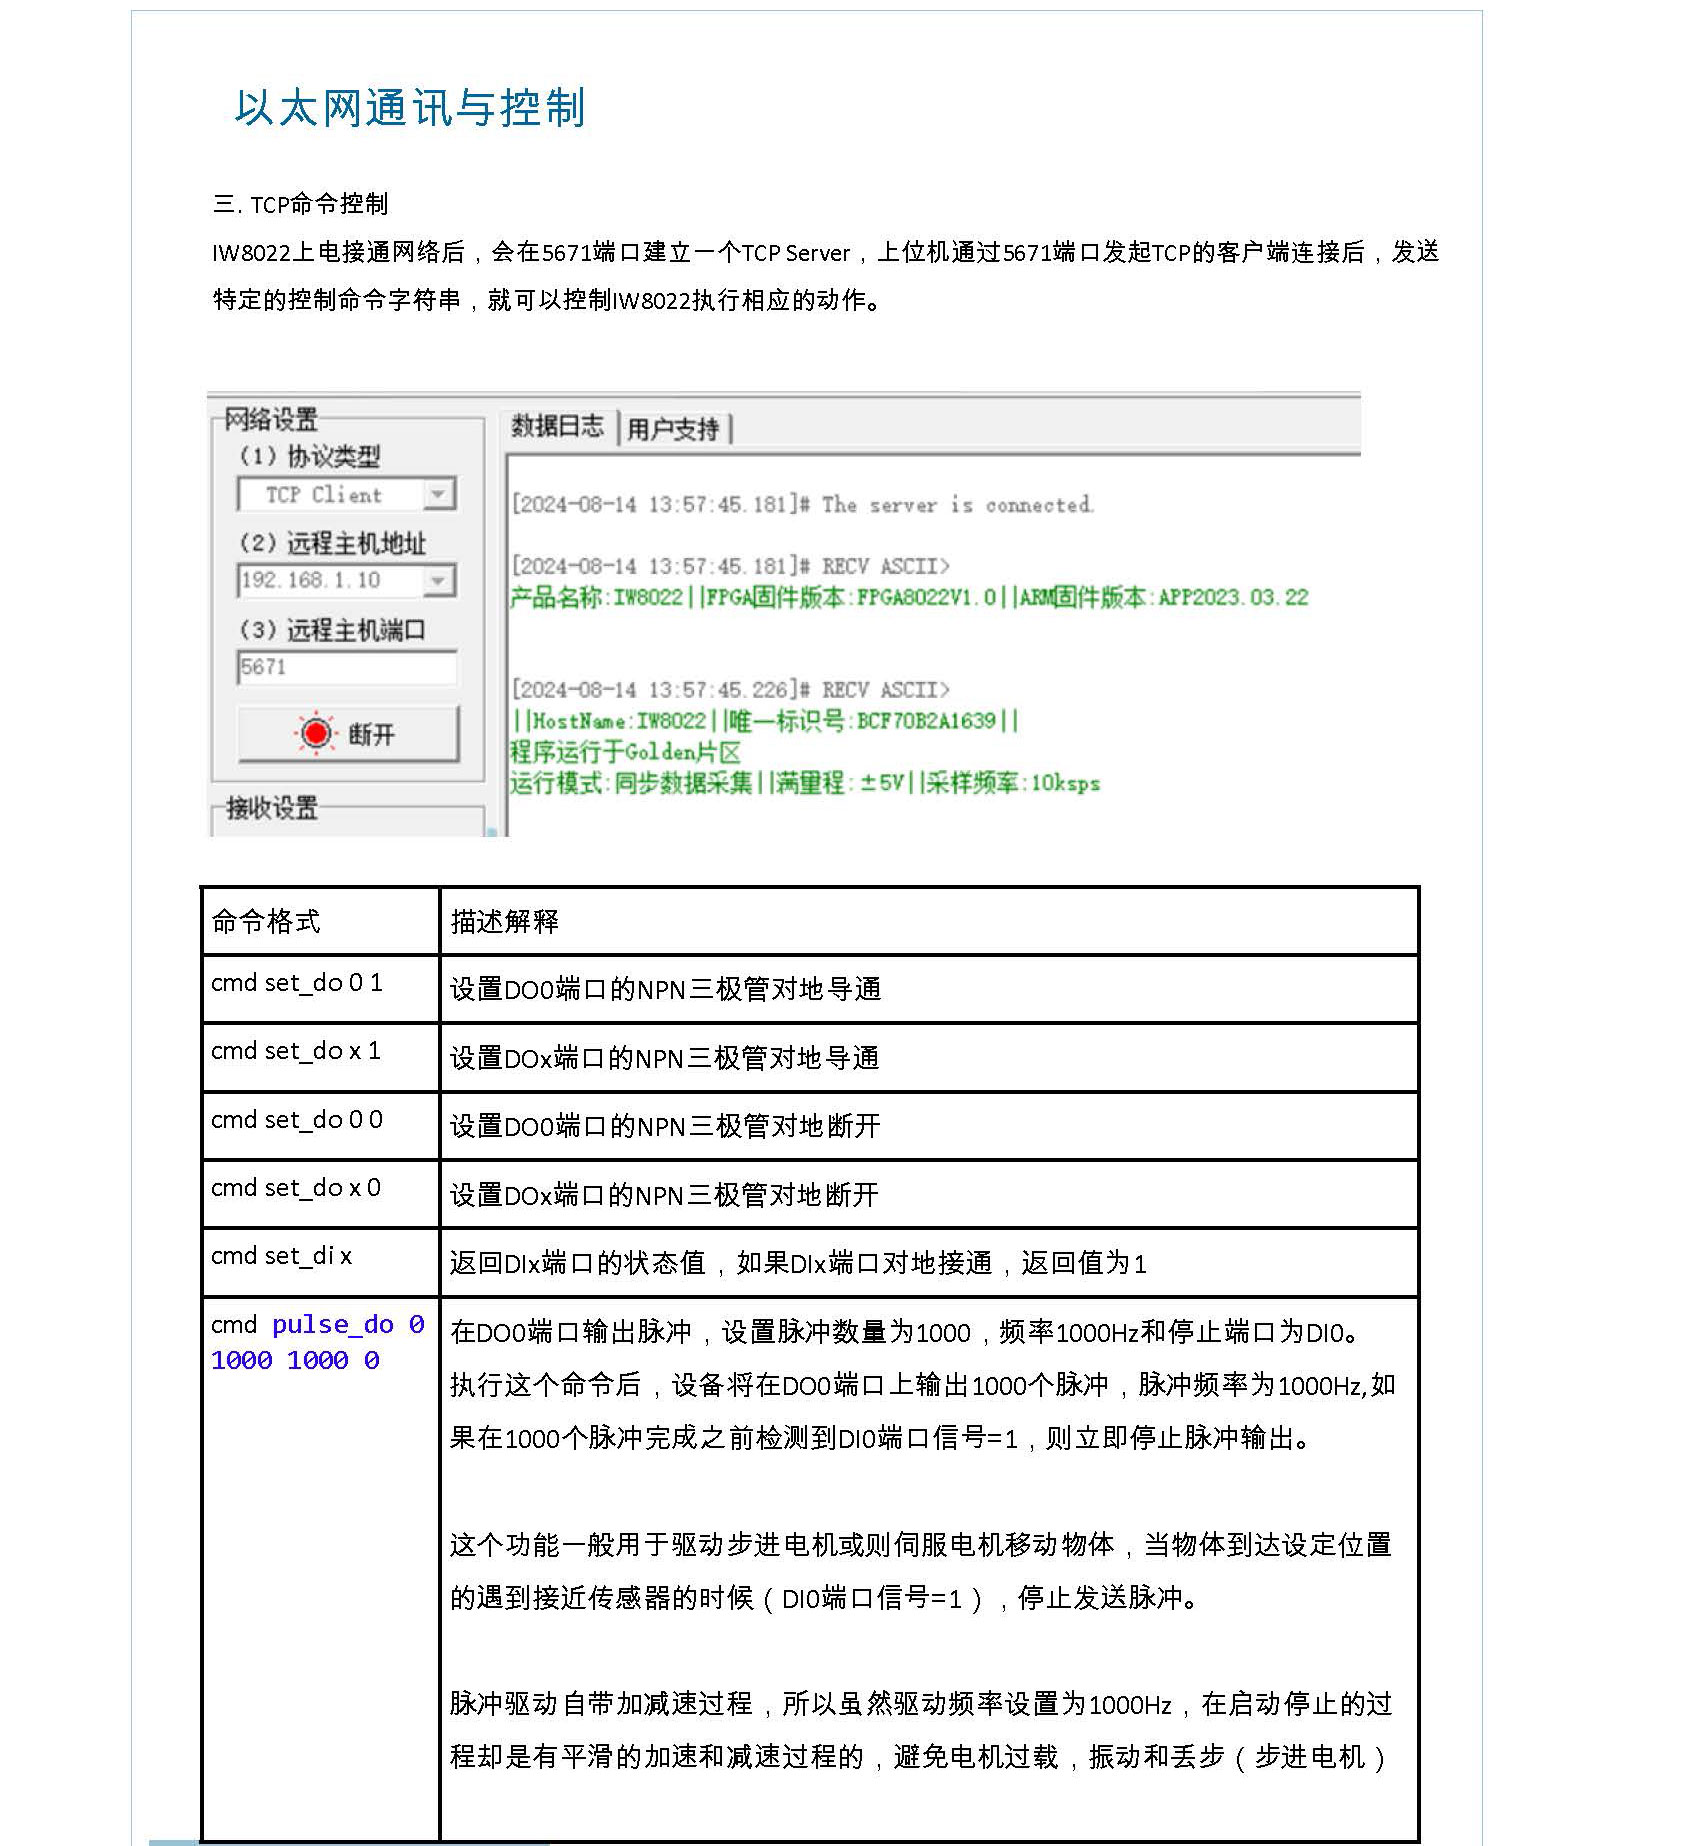Click the HostName:IW8022 log line
Viewport: 1700px width, 1846px height.
(x=765, y=721)
